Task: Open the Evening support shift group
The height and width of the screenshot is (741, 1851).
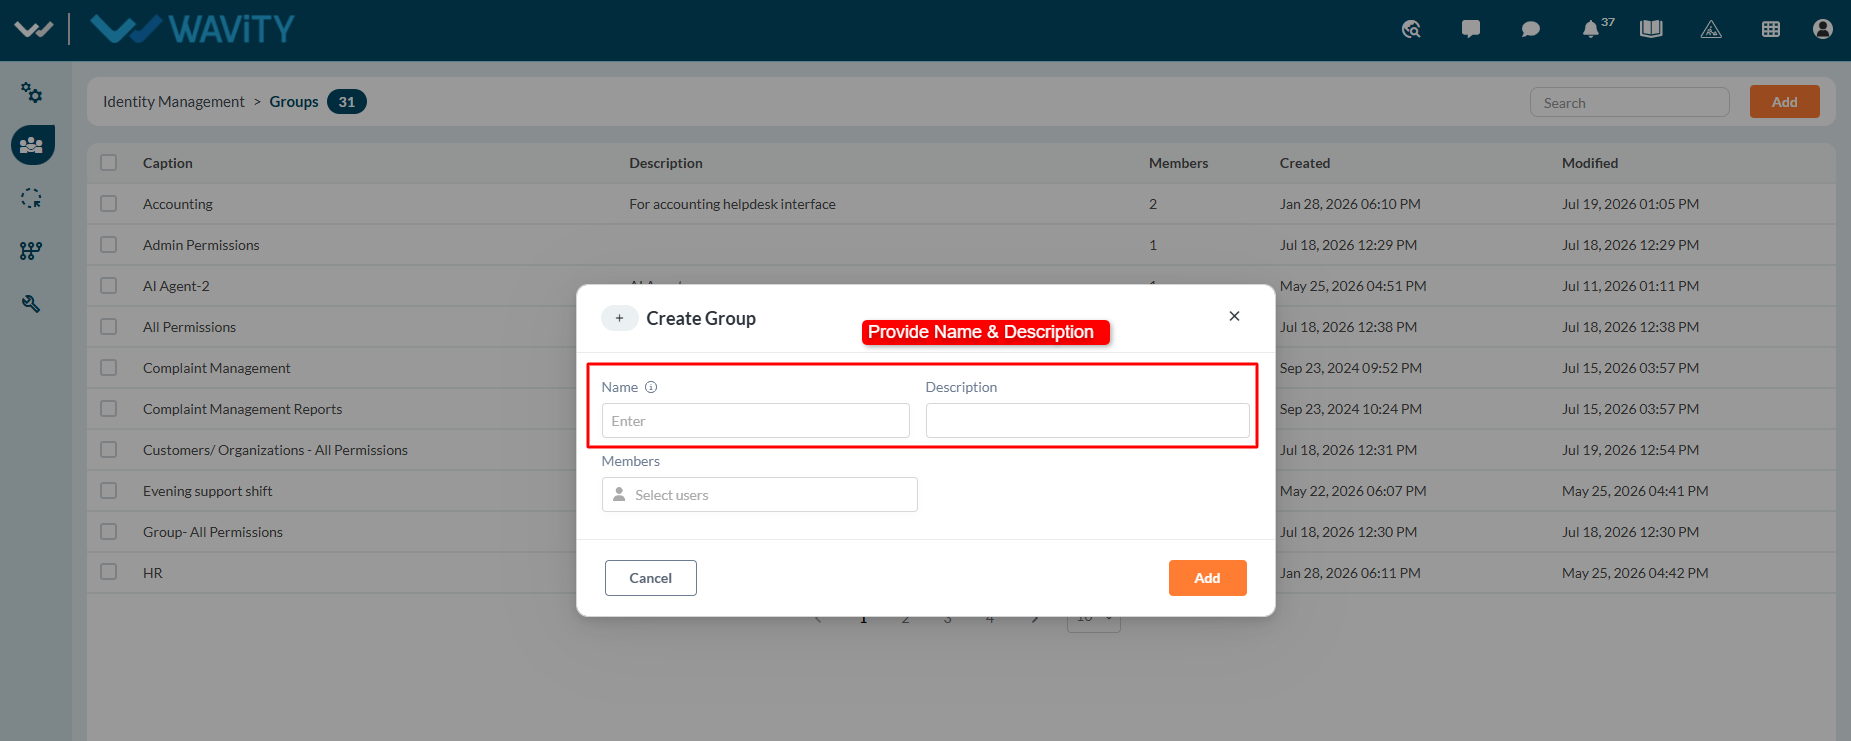Action: point(208,491)
